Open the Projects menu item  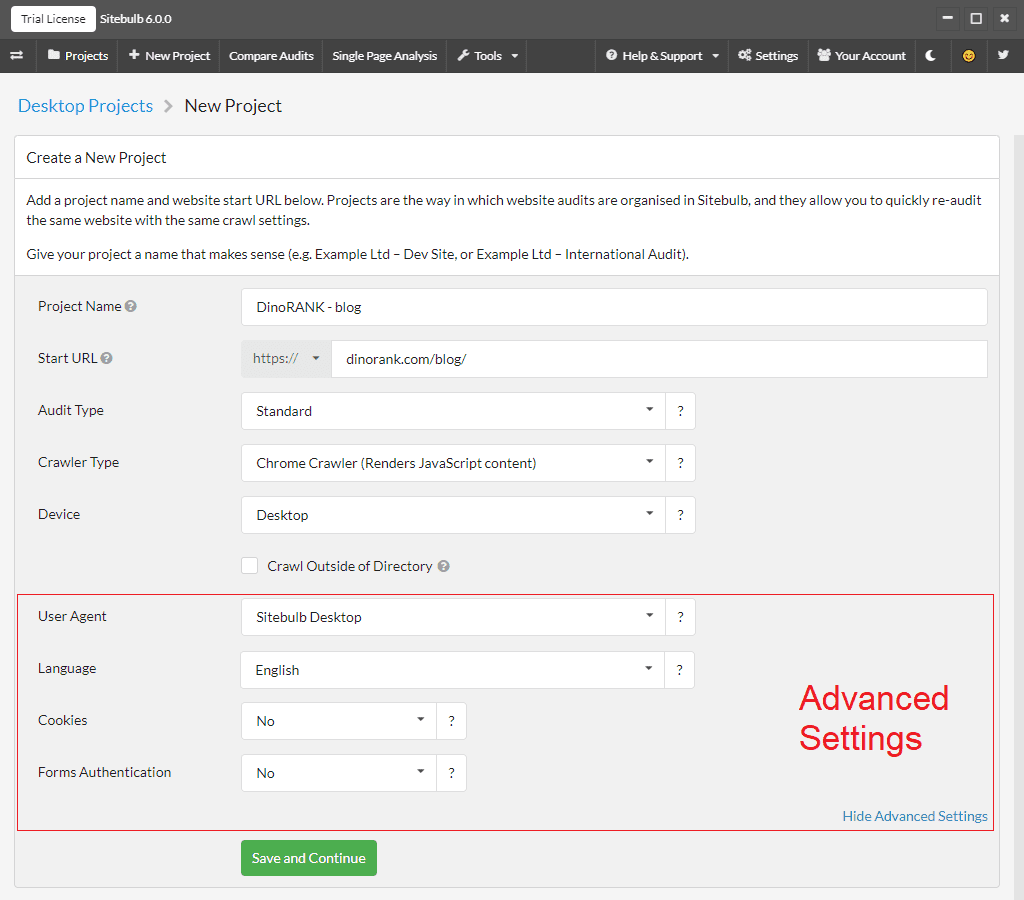click(78, 56)
